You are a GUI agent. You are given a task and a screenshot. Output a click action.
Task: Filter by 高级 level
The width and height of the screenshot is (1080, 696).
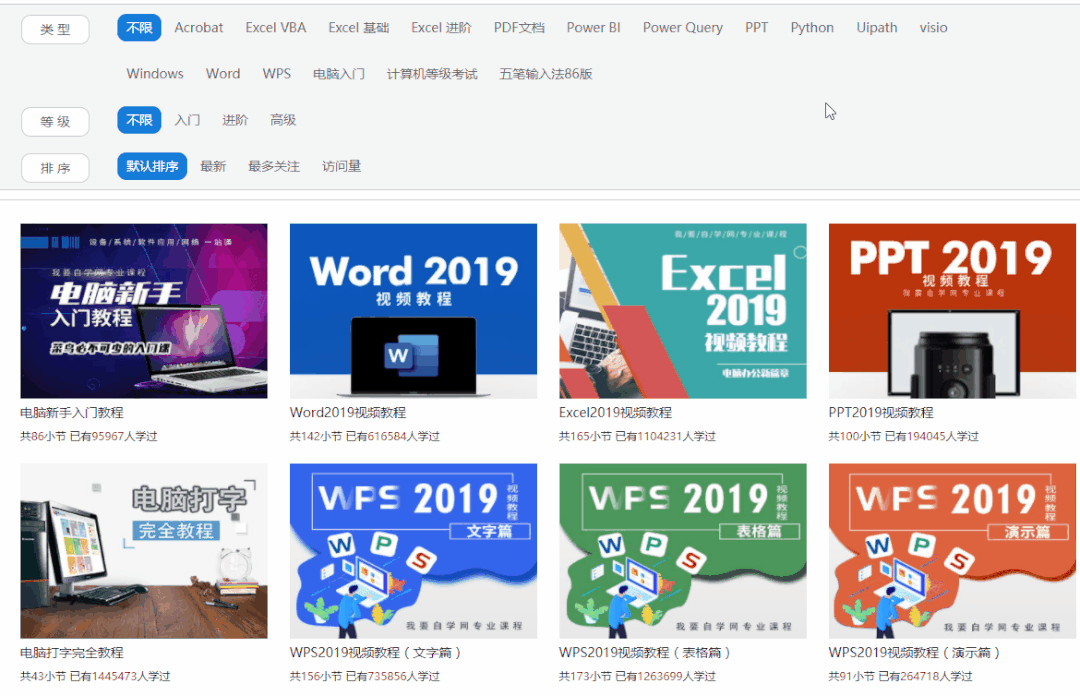[283, 120]
